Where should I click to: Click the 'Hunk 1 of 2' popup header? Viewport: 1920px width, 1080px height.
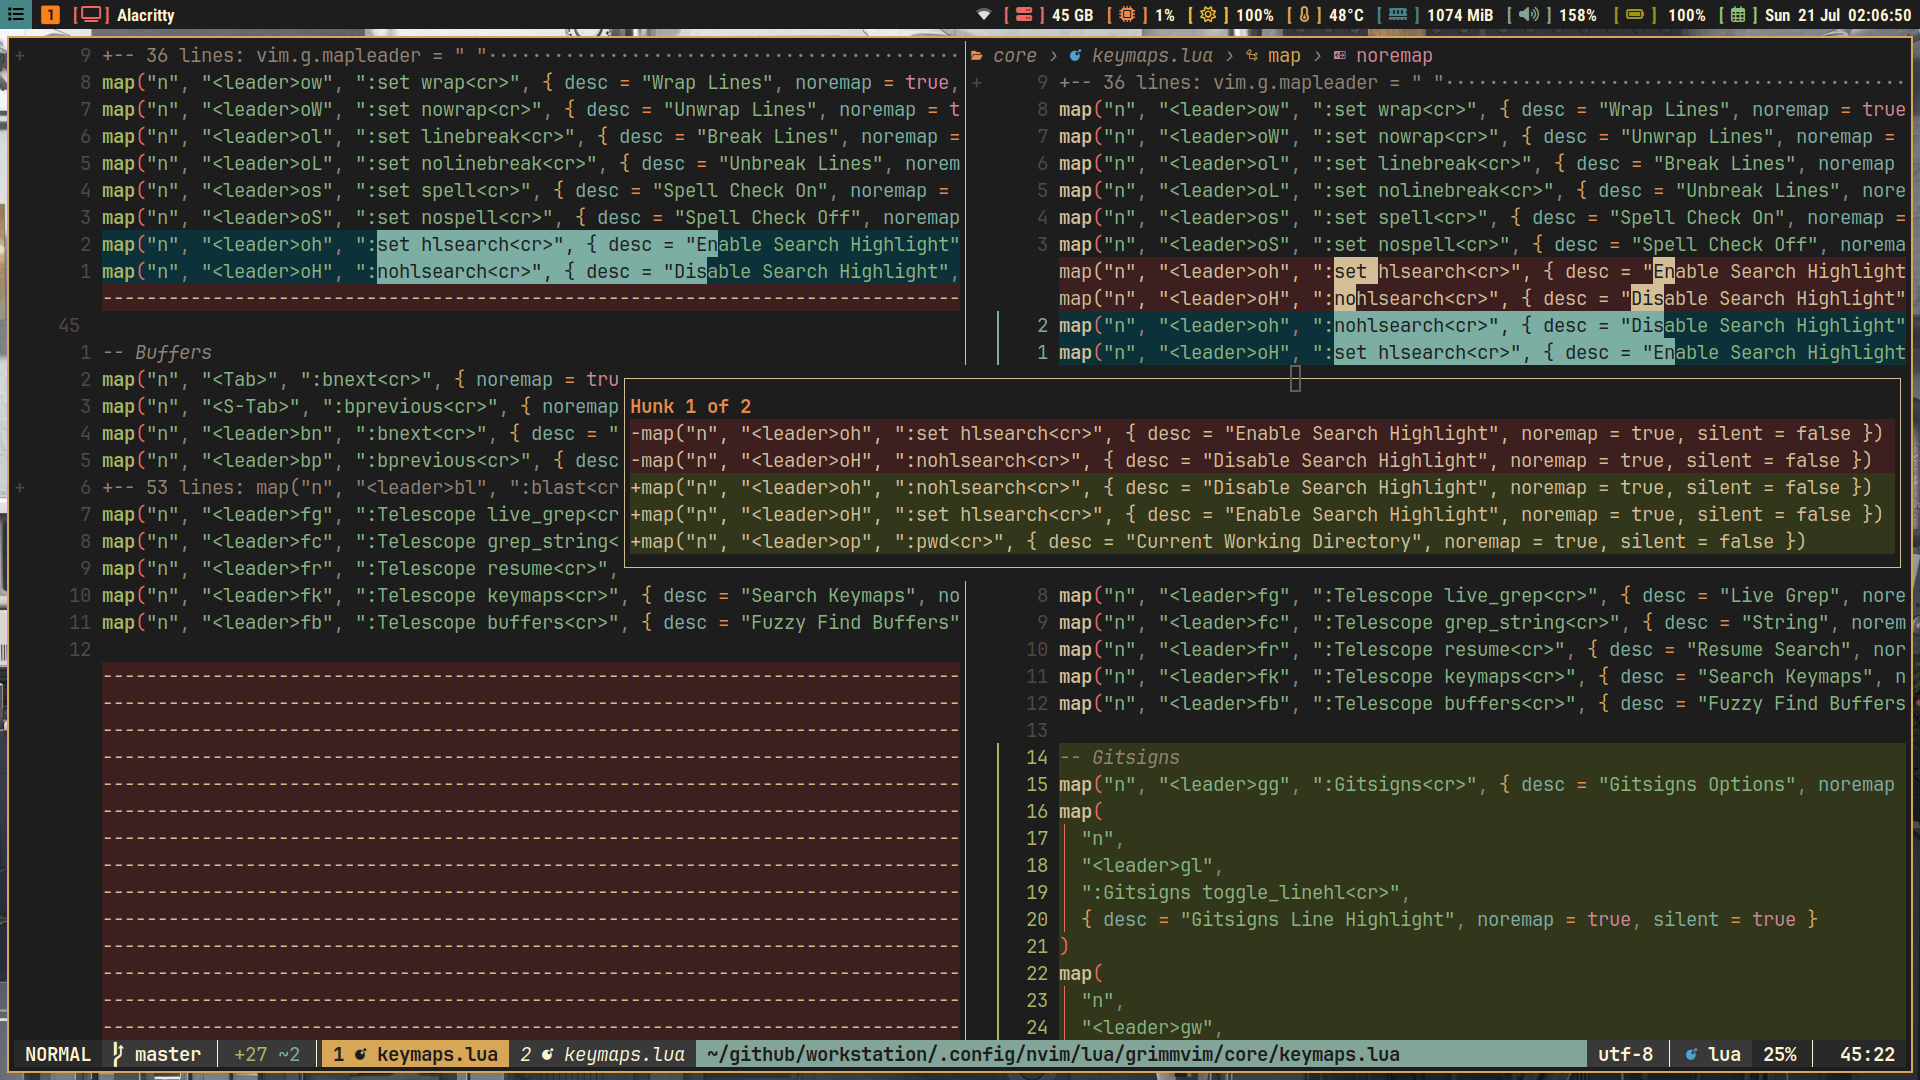point(690,407)
